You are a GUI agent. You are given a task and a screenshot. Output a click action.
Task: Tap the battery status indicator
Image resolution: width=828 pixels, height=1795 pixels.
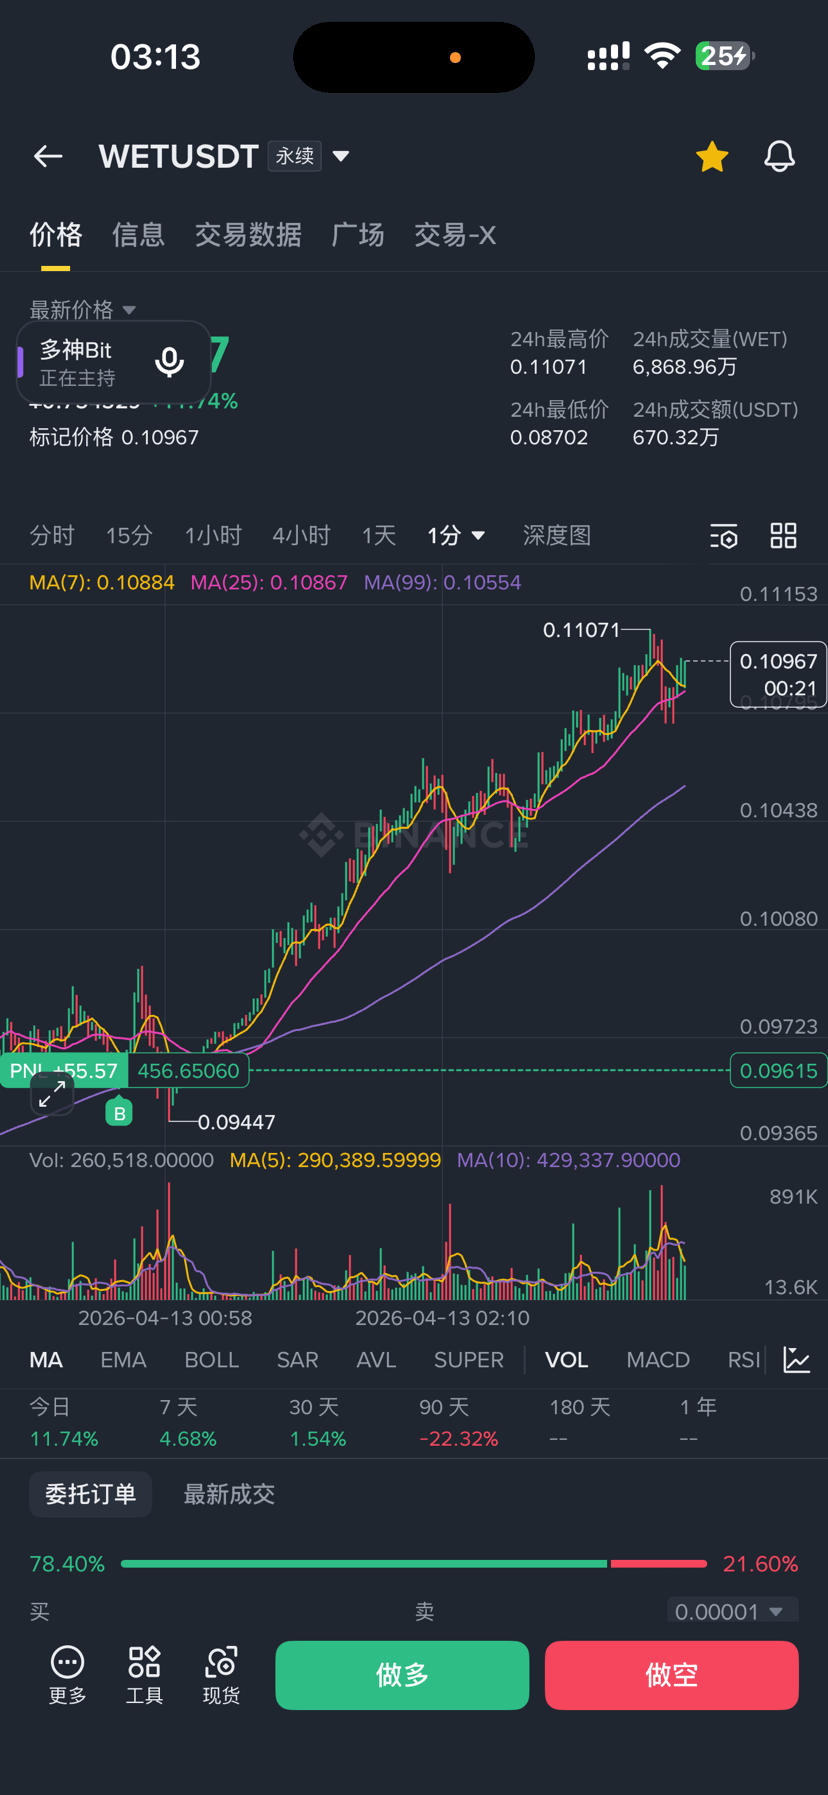(724, 56)
